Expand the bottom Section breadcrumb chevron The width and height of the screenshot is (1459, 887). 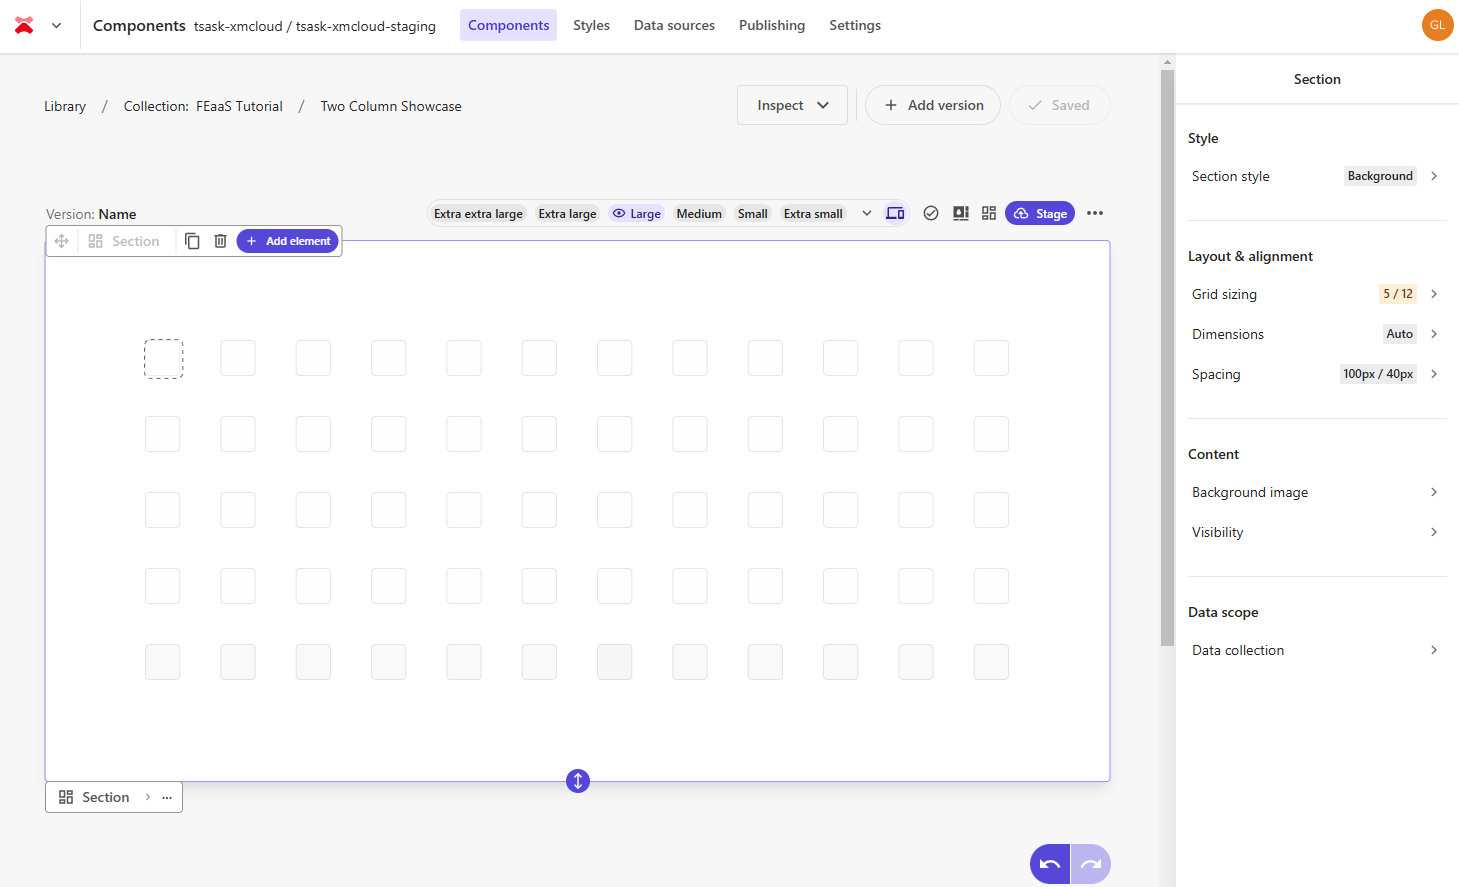click(x=148, y=797)
